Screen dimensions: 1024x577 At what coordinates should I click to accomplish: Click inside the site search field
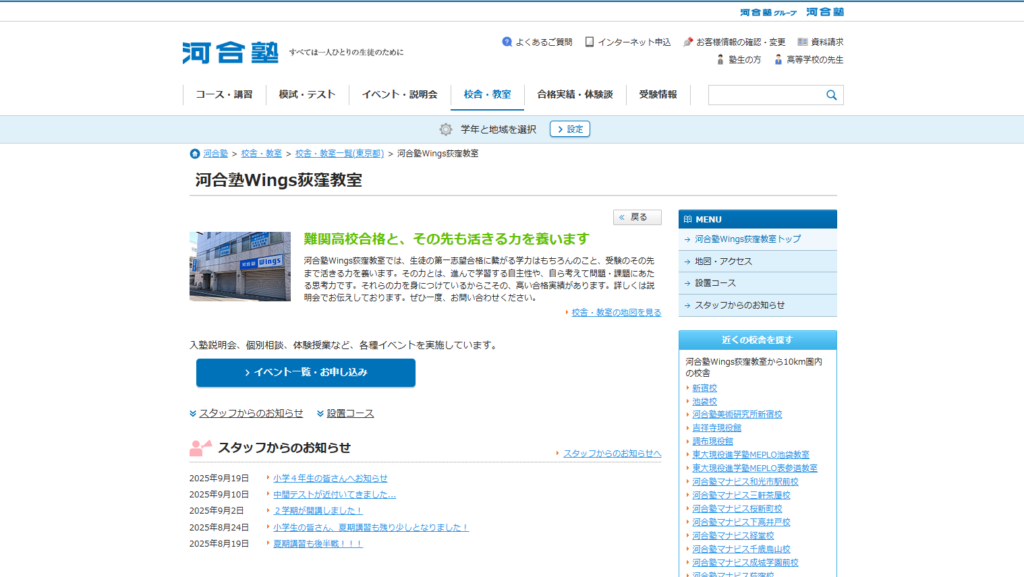click(x=765, y=95)
